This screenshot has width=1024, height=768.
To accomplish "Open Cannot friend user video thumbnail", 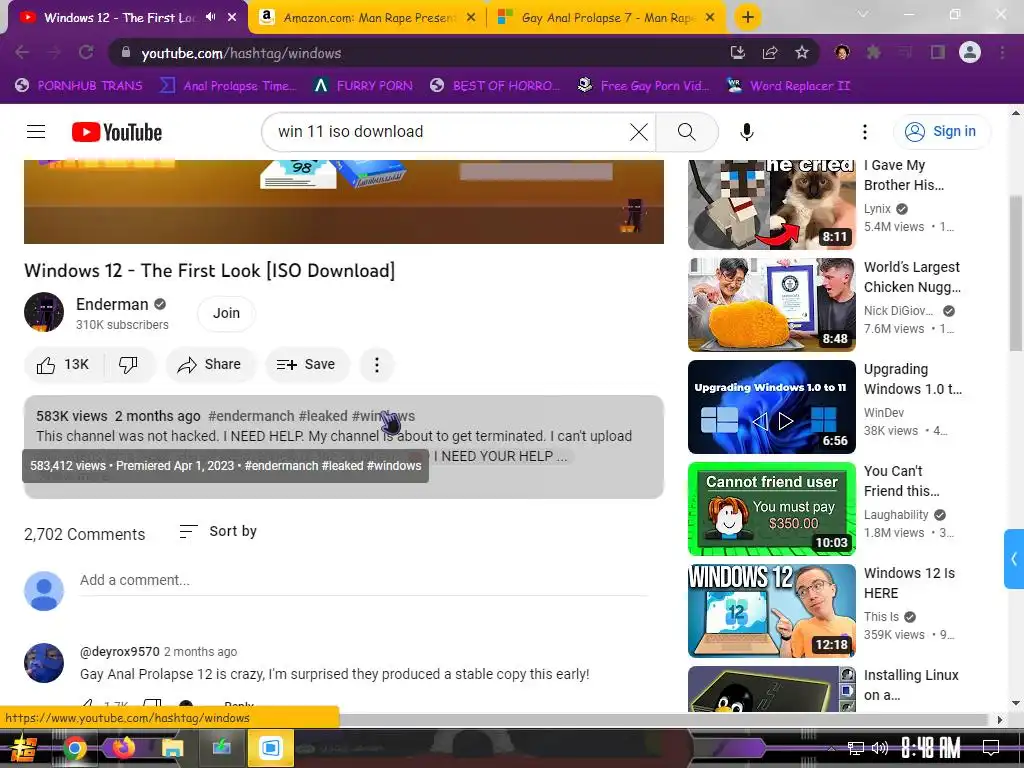I will [x=772, y=509].
